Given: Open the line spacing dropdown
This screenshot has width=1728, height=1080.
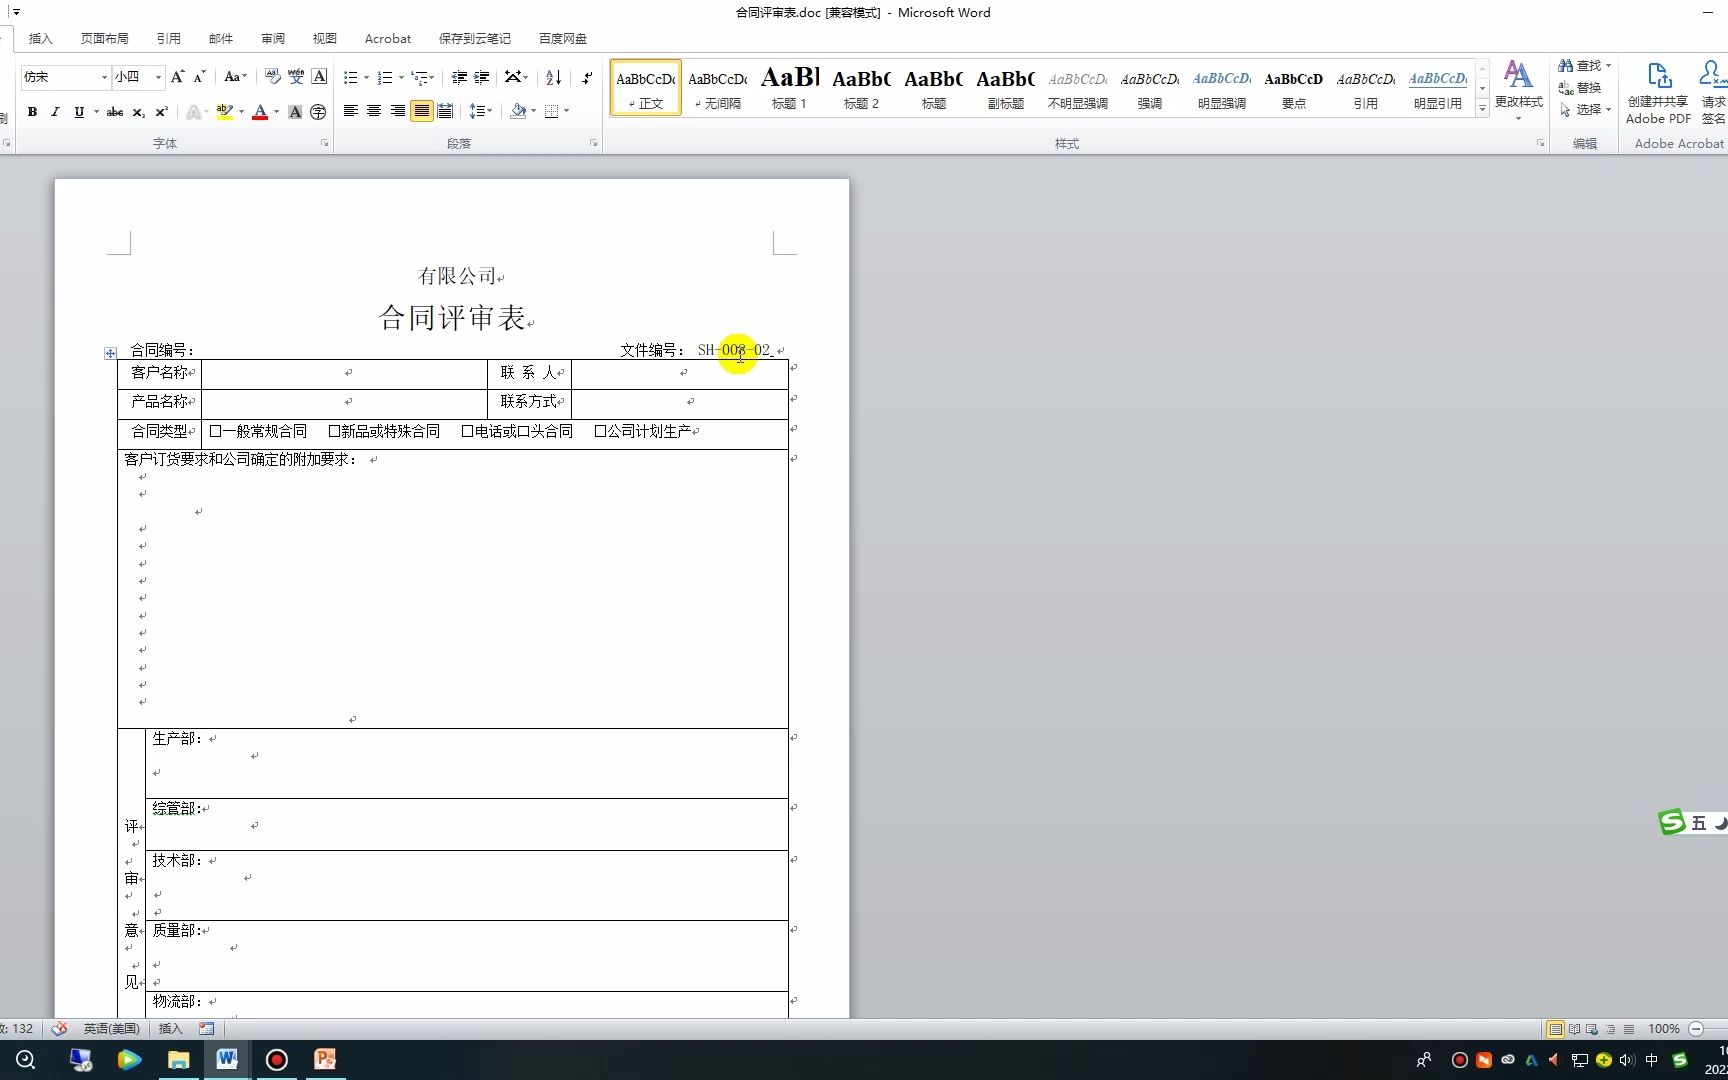Looking at the screenshot, I should coord(489,111).
